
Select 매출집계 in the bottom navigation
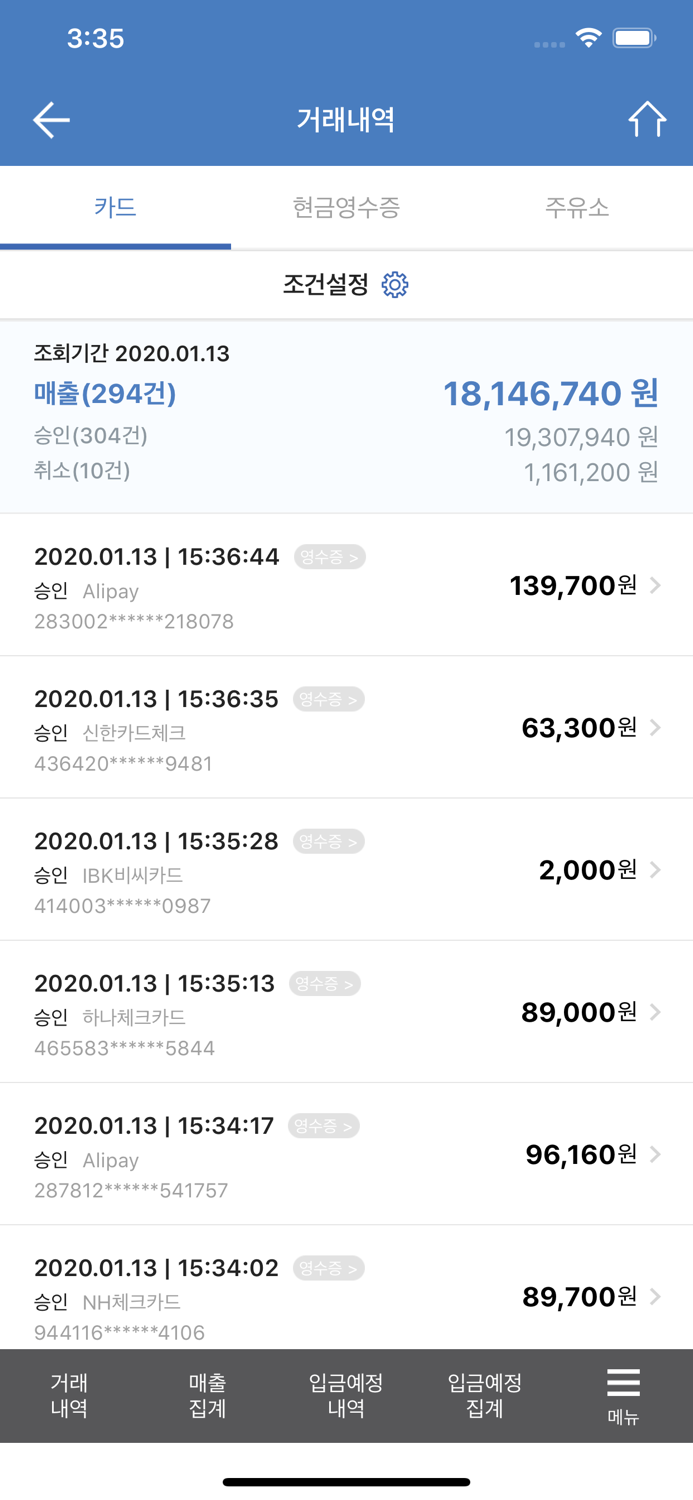(x=206, y=1395)
